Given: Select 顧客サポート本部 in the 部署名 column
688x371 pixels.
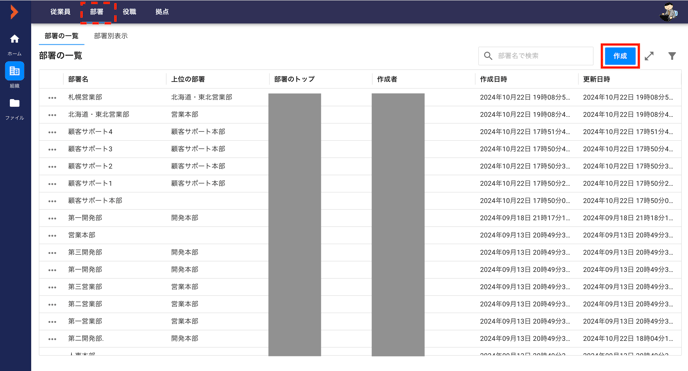Looking at the screenshot, I should pyautogui.click(x=95, y=201).
